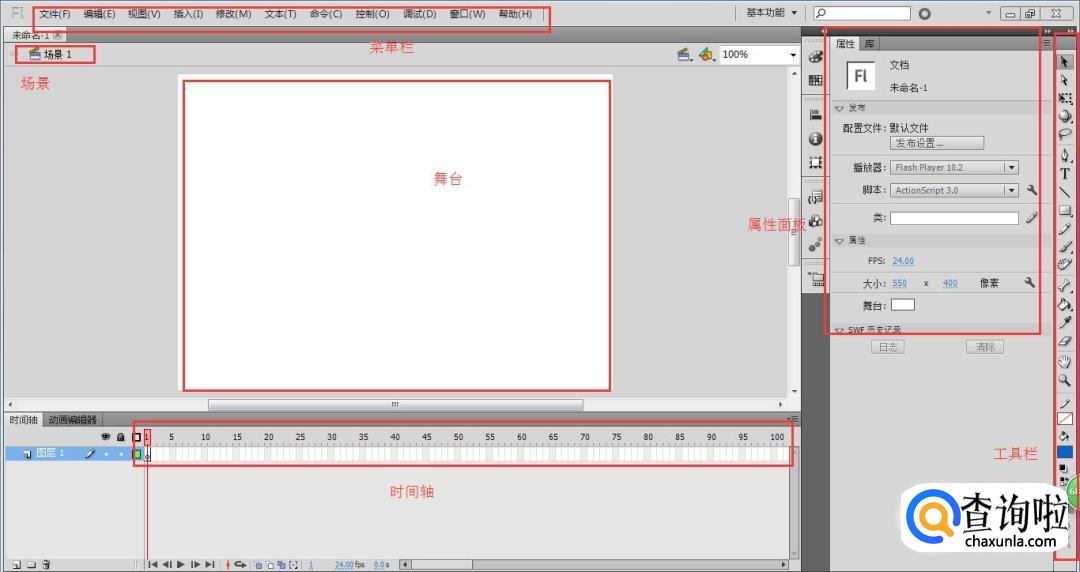The height and width of the screenshot is (572, 1080).
Task: Click wrench icon next to ActionScript 3.0
Action: tap(1031, 190)
